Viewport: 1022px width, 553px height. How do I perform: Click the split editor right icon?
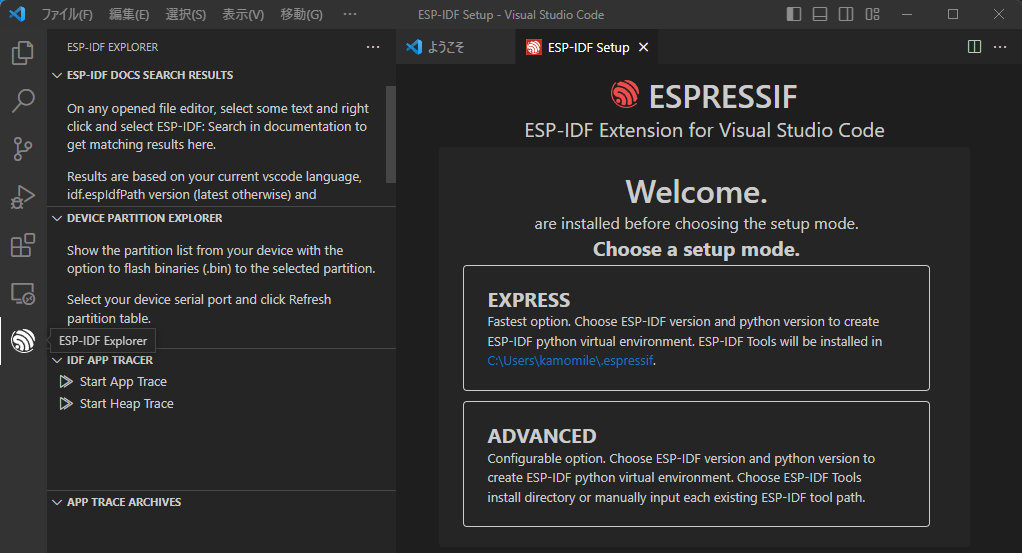pos(974,47)
